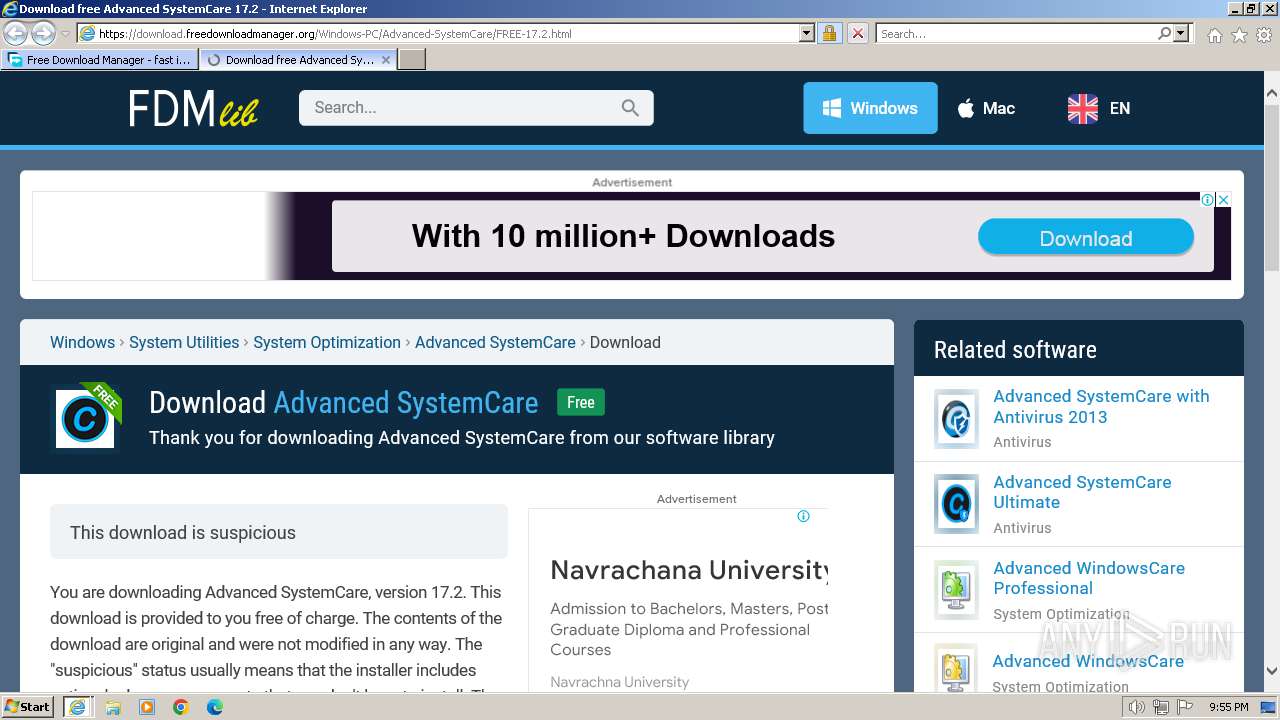Image resolution: width=1280 pixels, height=720 pixels.
Task: Click the Action Center flag tray icon
Action: point(1183,707)
